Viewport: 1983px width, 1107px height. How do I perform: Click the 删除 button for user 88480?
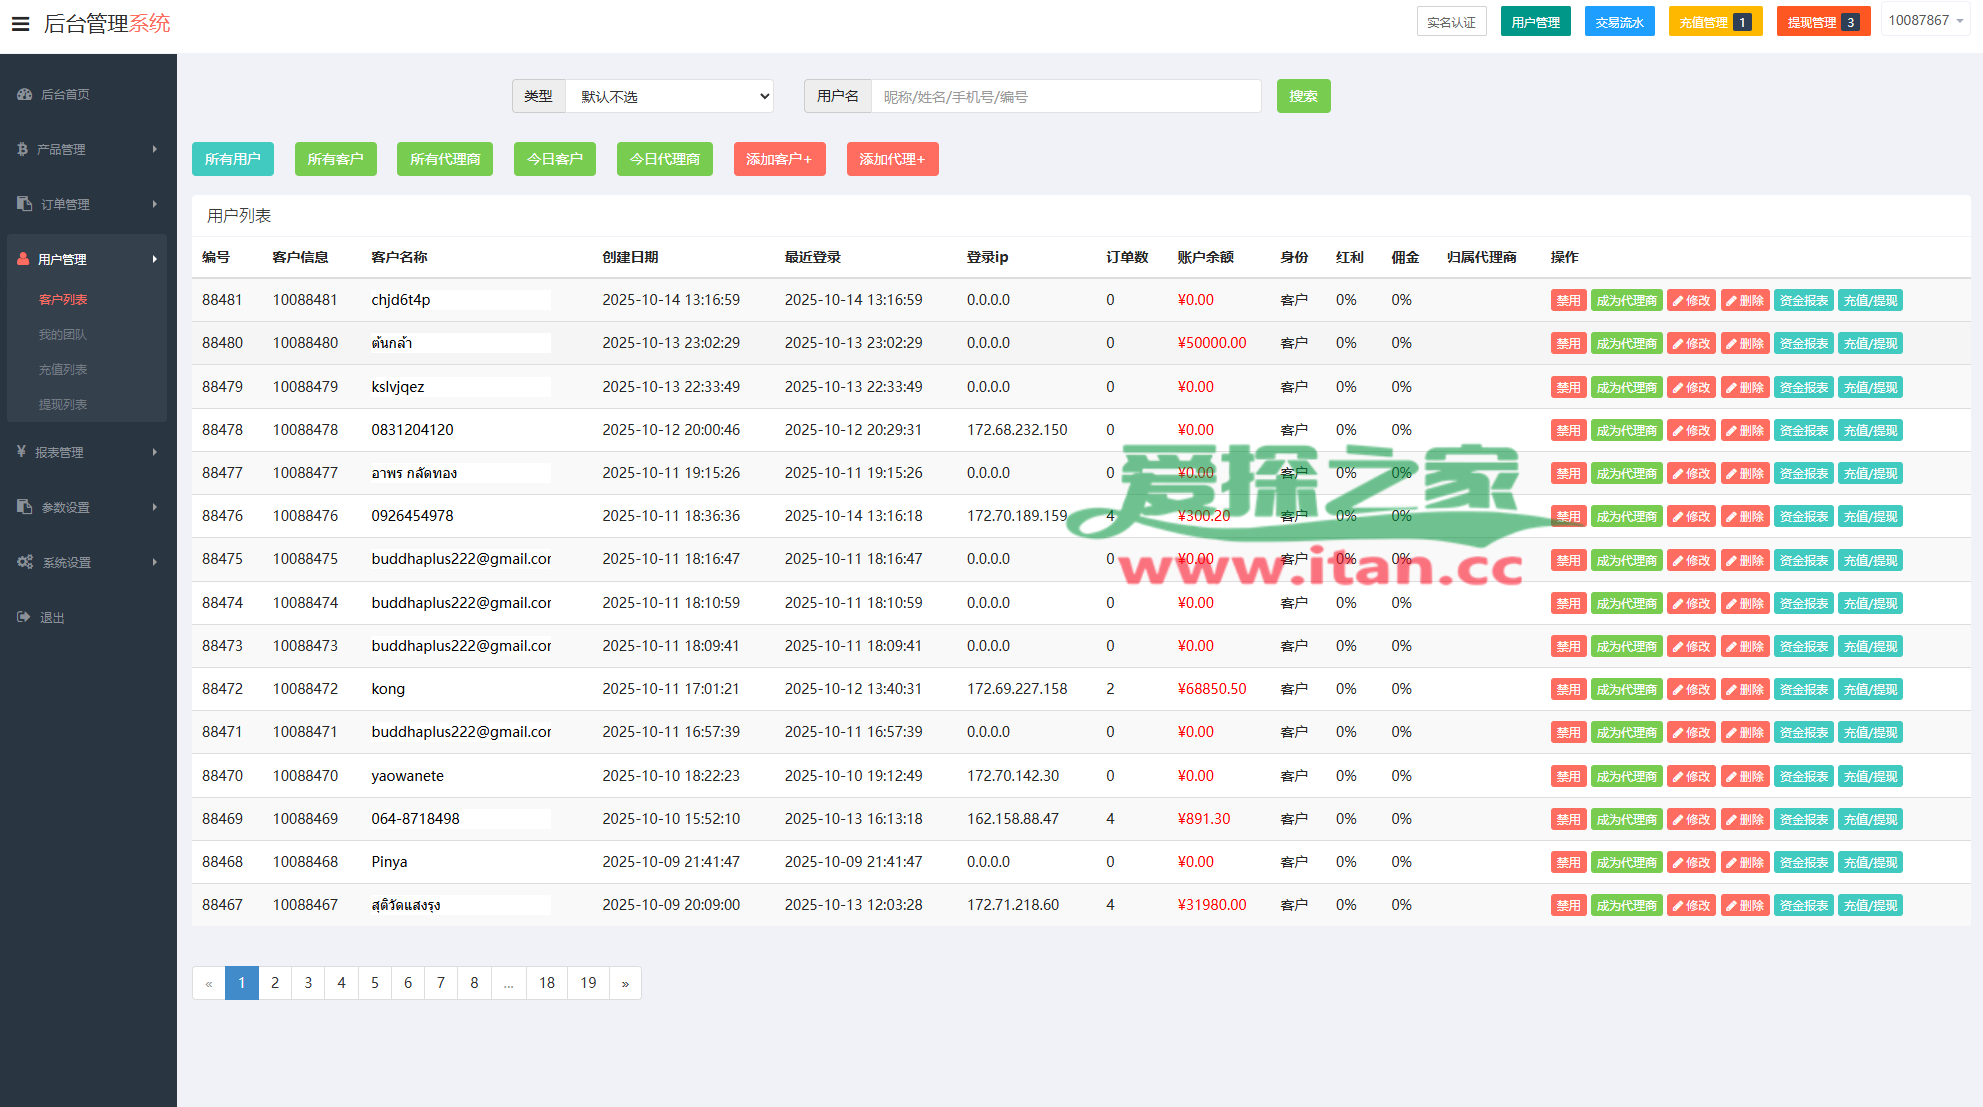[1745, 344]
